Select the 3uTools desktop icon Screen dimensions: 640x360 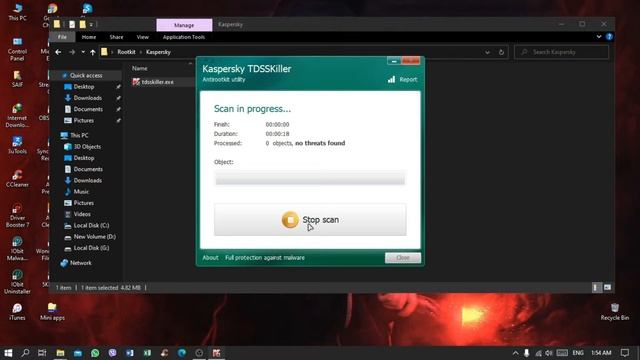17,145
